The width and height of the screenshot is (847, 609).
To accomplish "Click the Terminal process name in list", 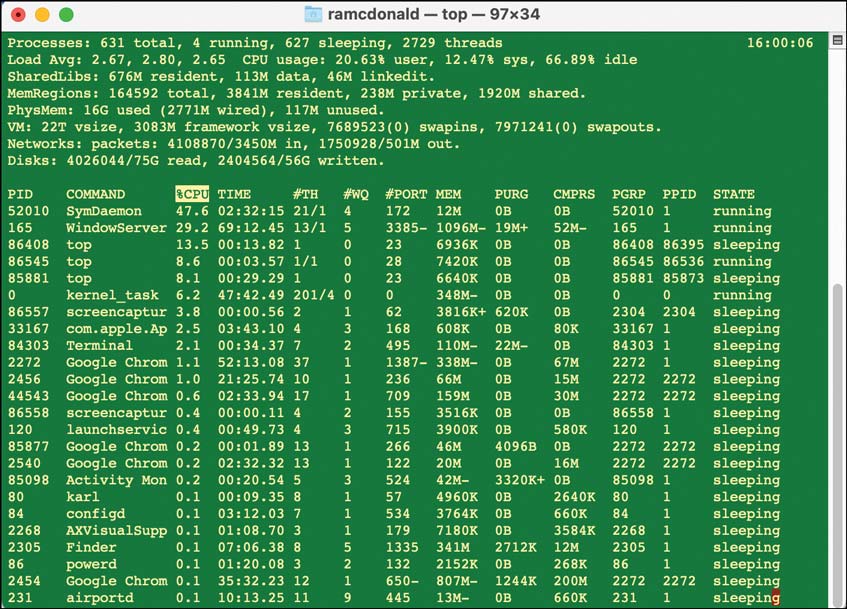I will 99,346.
